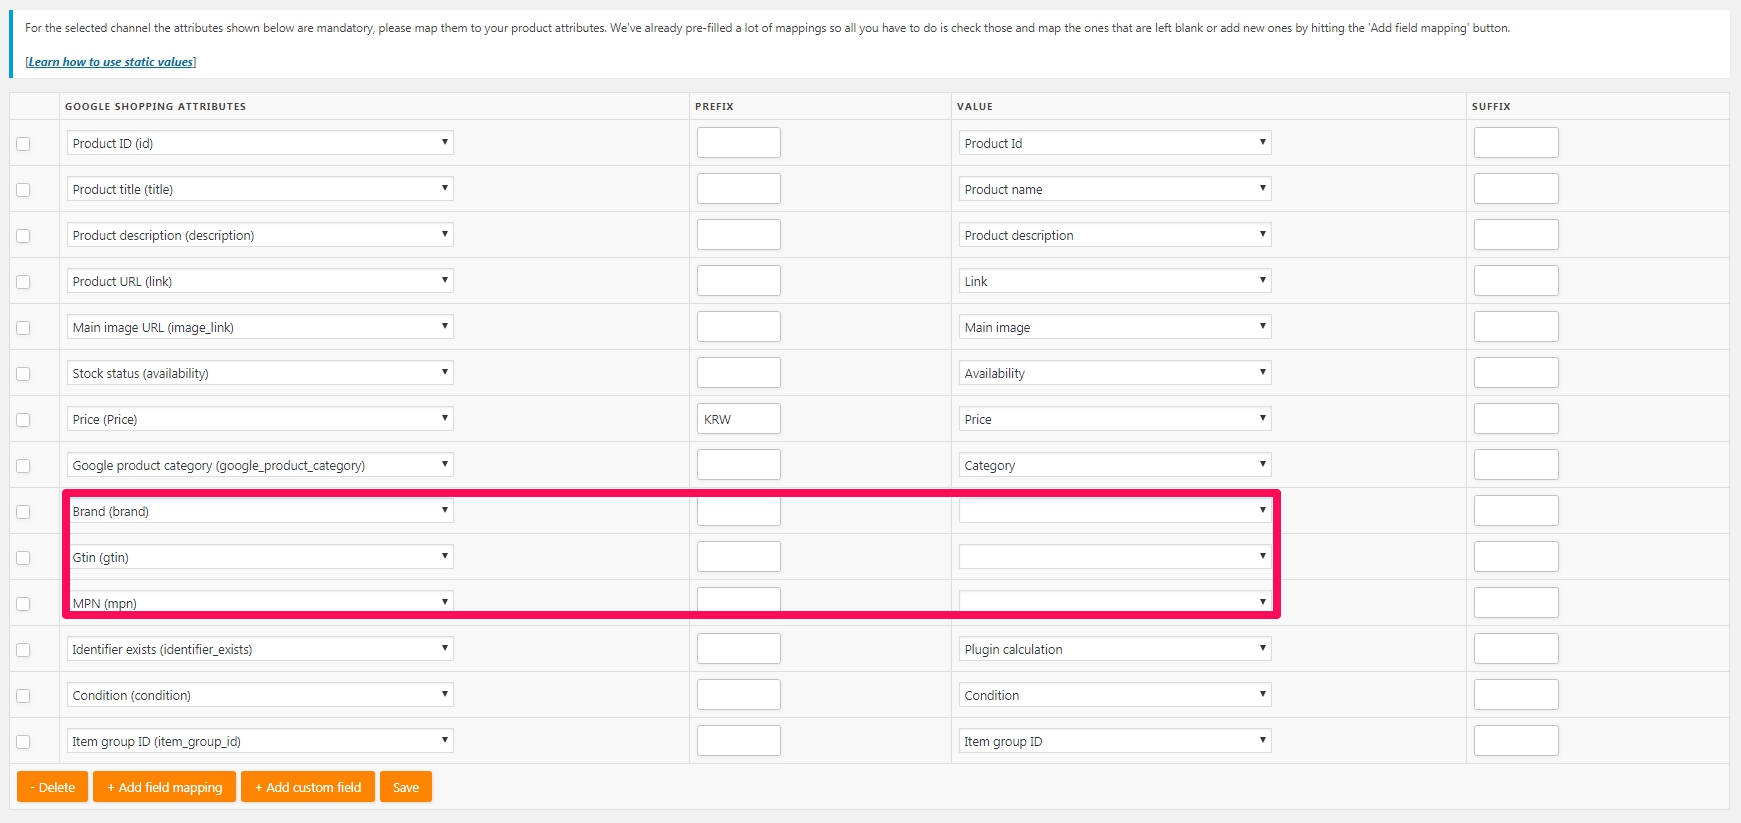
Task: Open the Brand (brand) value dropdown
Action: 1114,511
